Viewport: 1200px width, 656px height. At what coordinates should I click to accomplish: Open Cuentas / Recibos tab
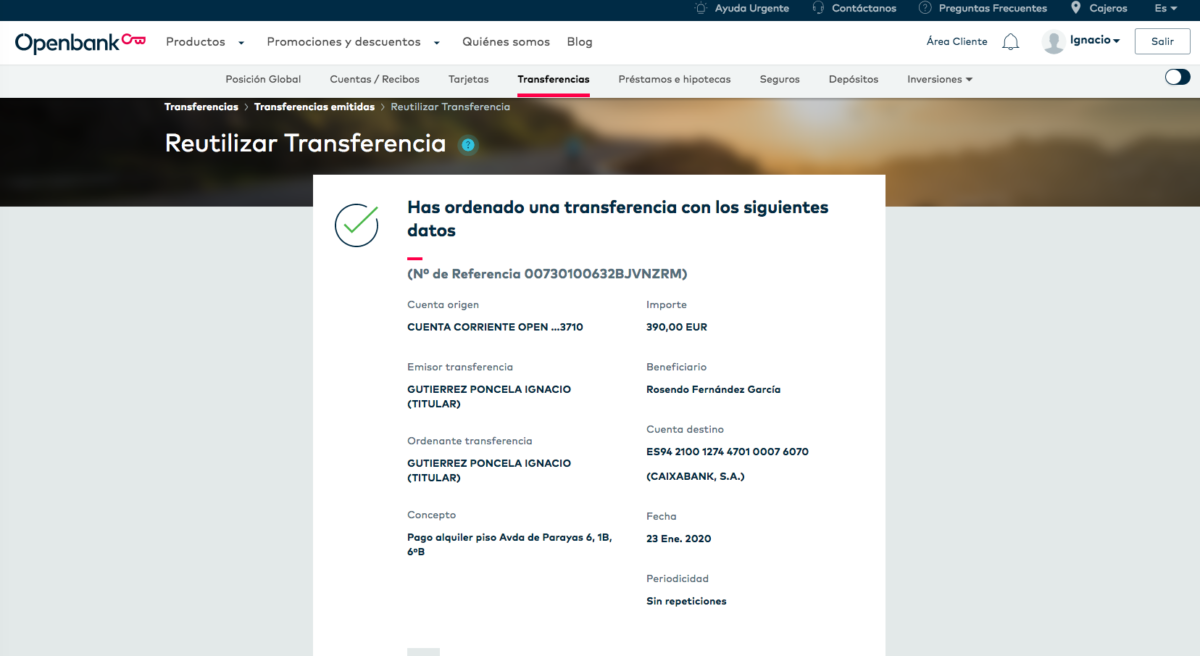pos(374,79)
